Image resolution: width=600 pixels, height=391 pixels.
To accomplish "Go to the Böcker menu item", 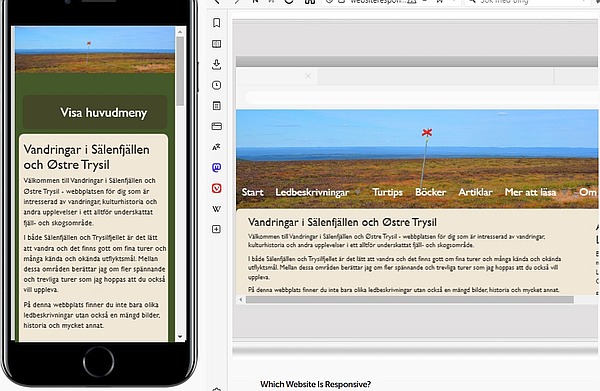I will click(x=430, y=192).
